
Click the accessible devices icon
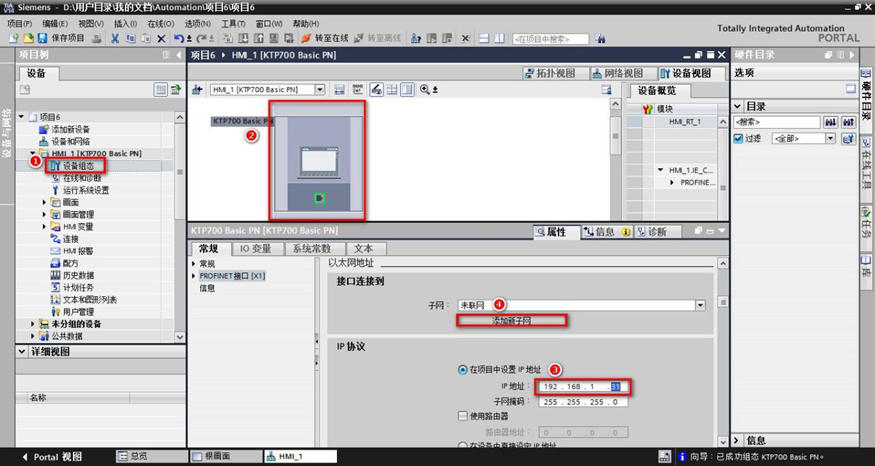click(416, 39)
